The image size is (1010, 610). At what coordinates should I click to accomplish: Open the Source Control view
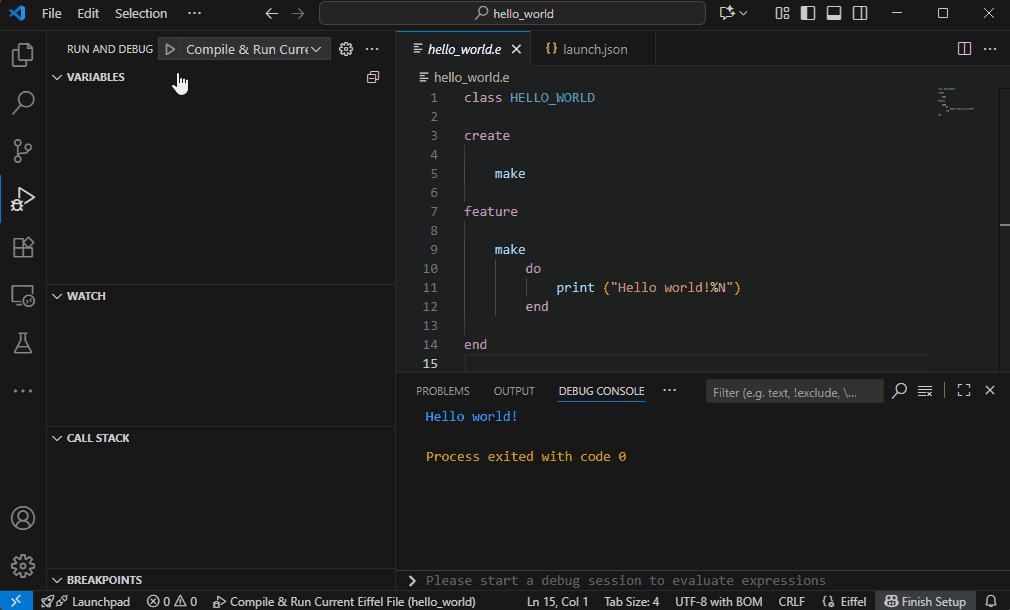pos(22,151)
